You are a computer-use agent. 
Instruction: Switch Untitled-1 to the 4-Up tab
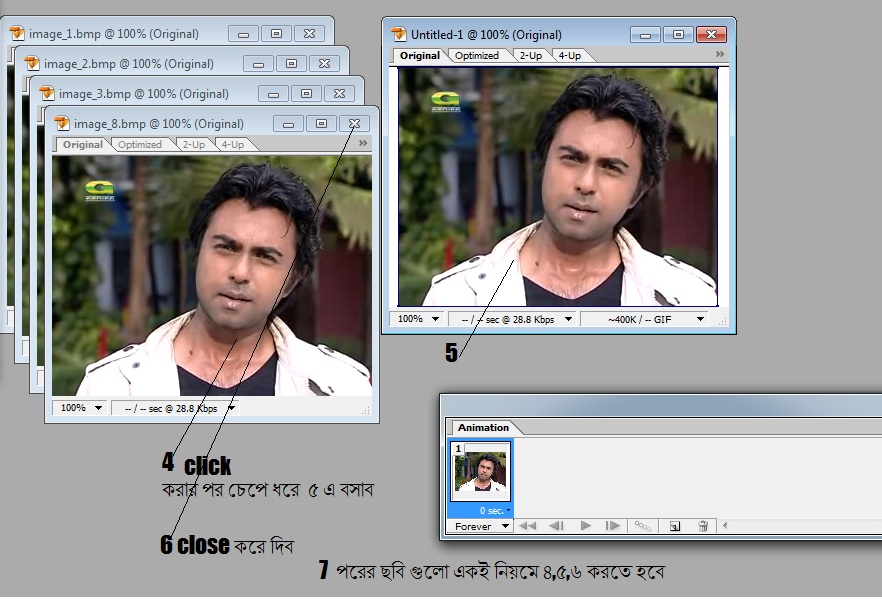[570, 56]
